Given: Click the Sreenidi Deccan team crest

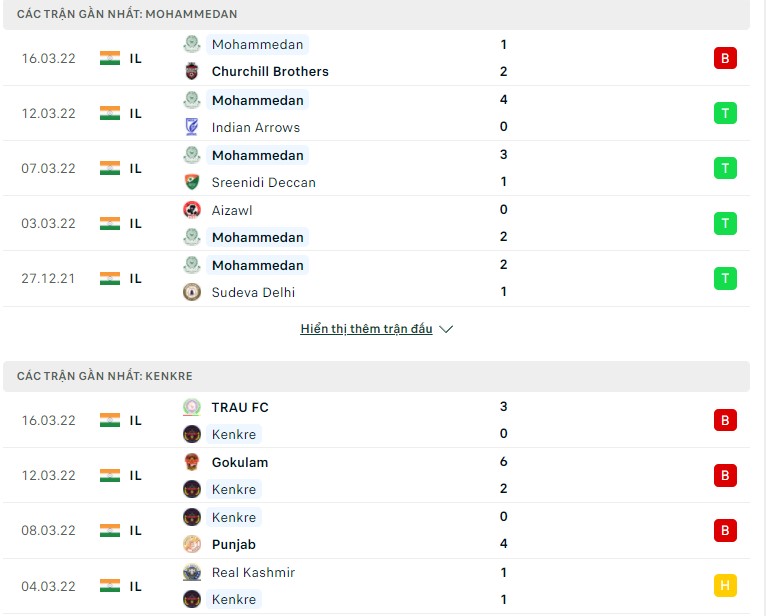Looking at the screenshot, I should 192,182.
